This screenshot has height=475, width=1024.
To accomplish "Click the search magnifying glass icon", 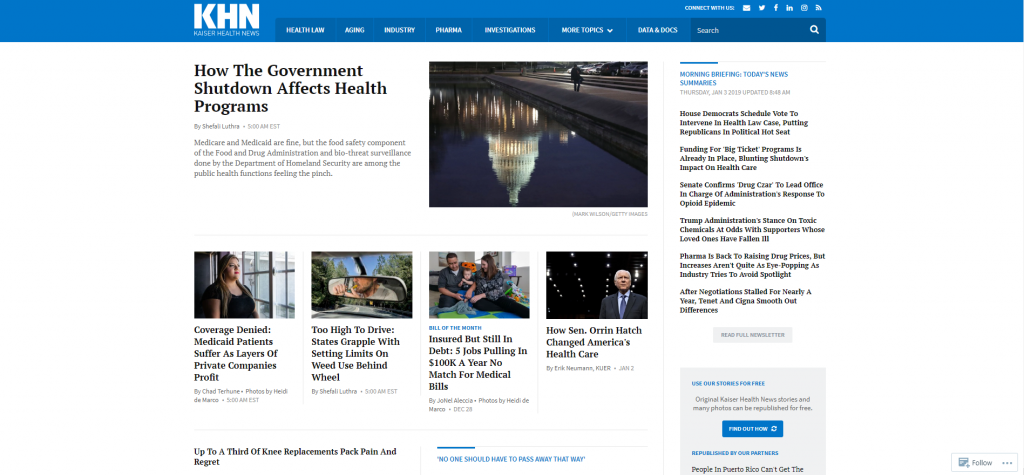I will [814, 30].
